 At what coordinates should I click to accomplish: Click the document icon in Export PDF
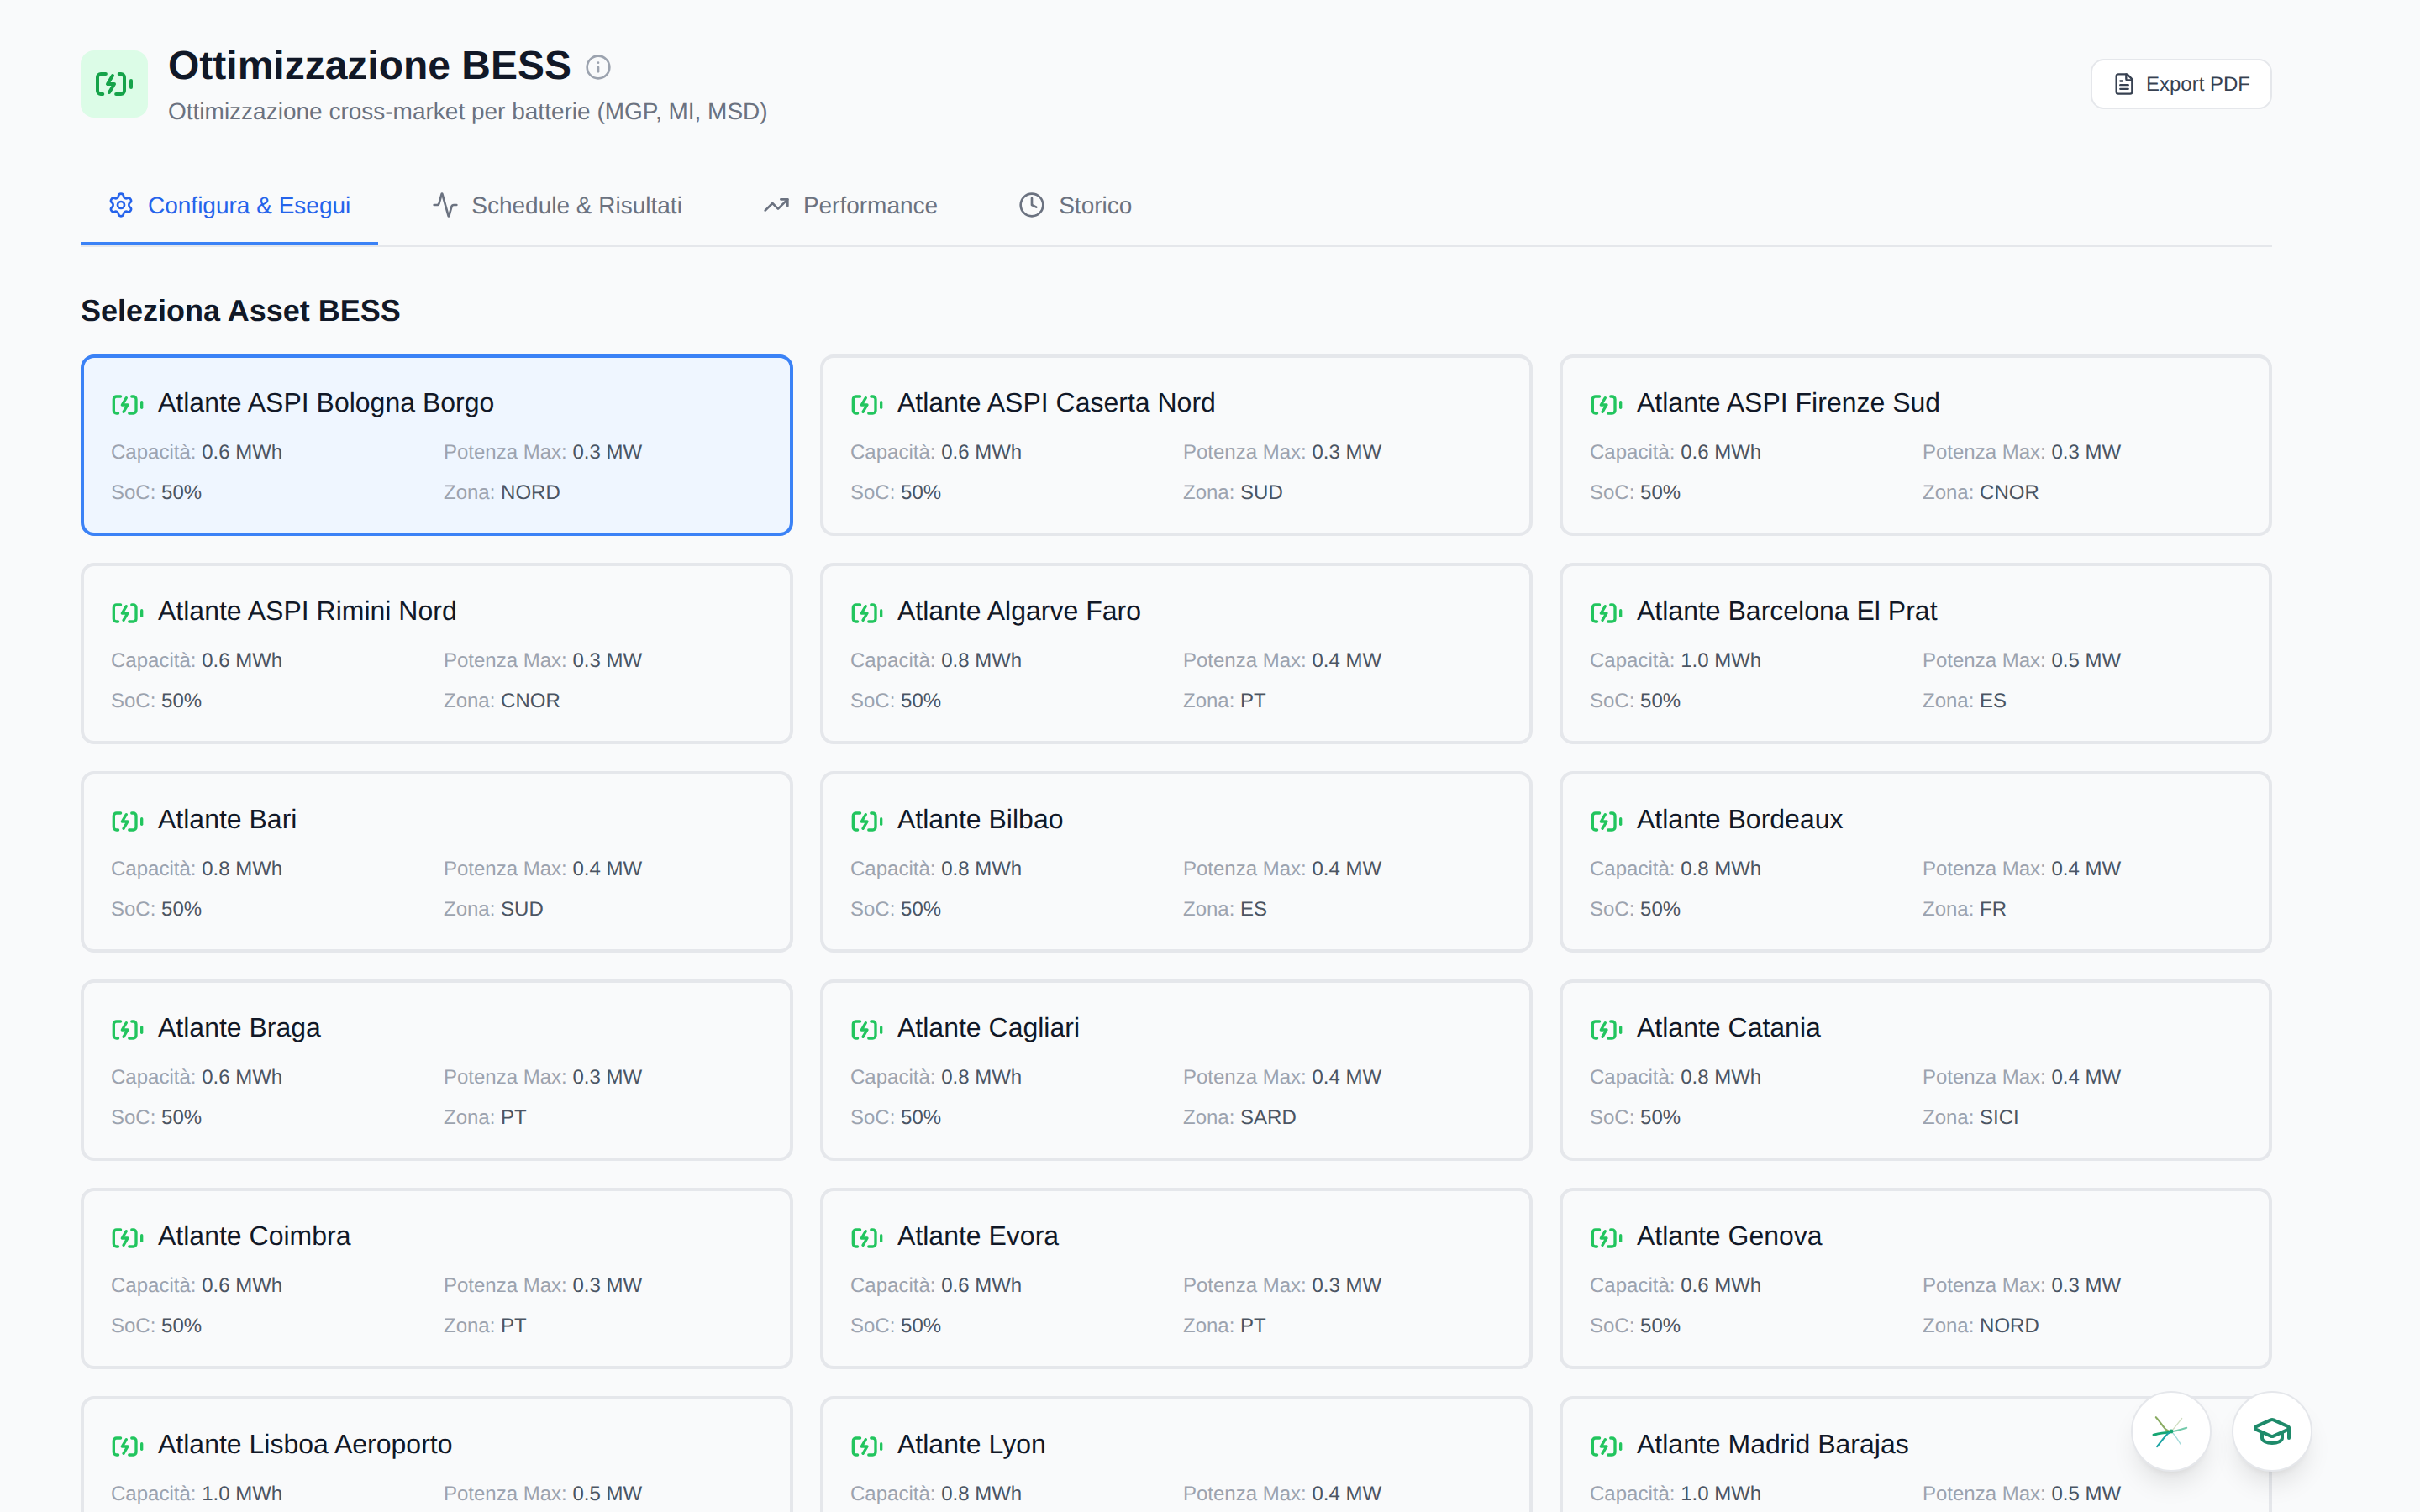point(2124,84)
